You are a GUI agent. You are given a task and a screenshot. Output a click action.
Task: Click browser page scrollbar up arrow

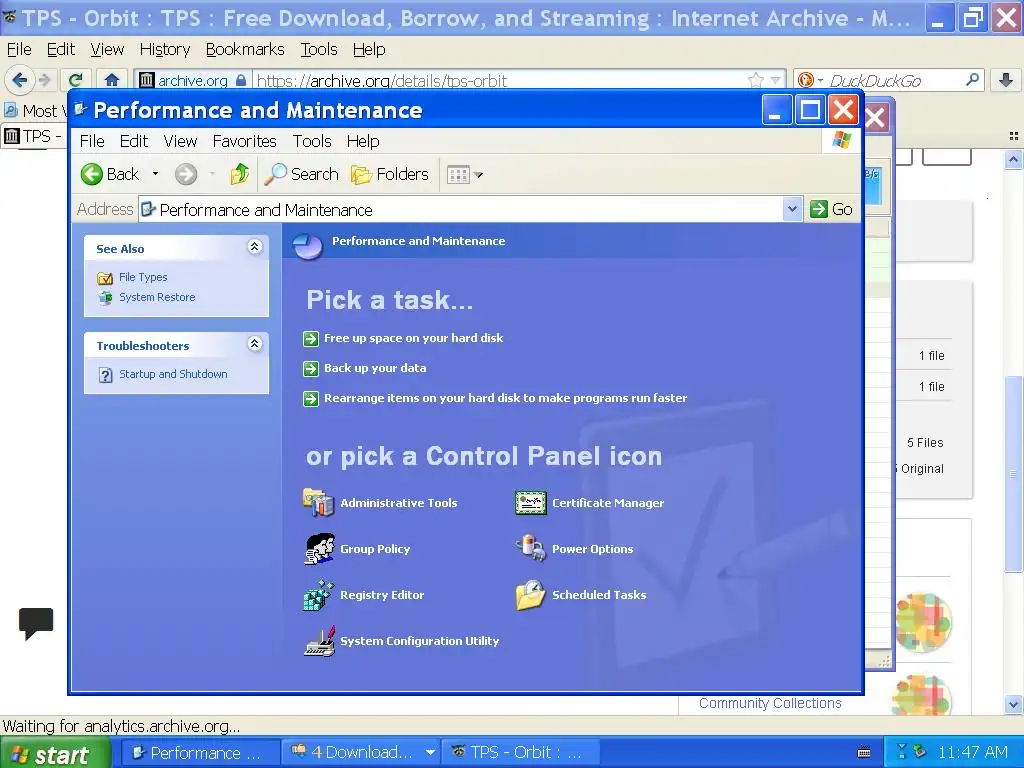coord(1013,159)
